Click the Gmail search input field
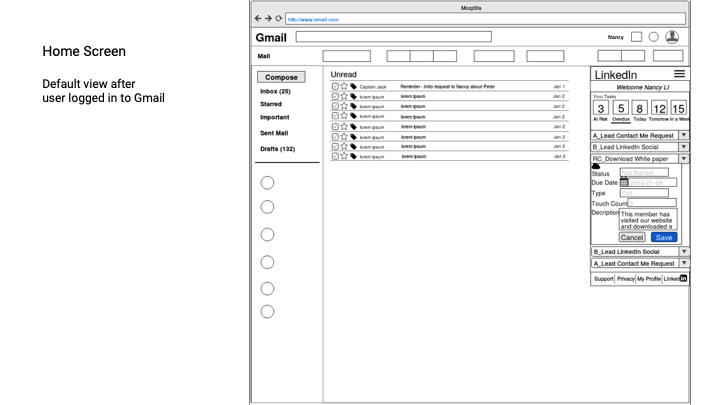The height and width of the screenshot is (405, 720). [393, 37]
